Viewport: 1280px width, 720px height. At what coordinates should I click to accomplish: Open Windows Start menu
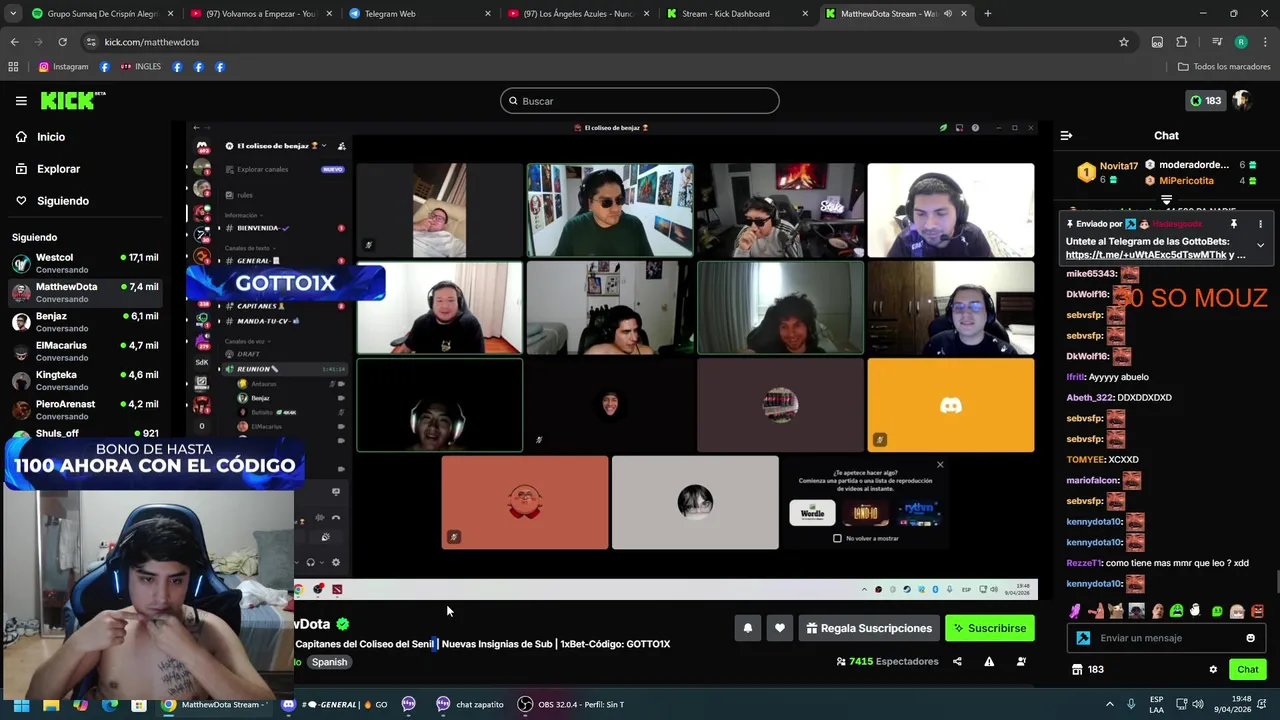21,704
